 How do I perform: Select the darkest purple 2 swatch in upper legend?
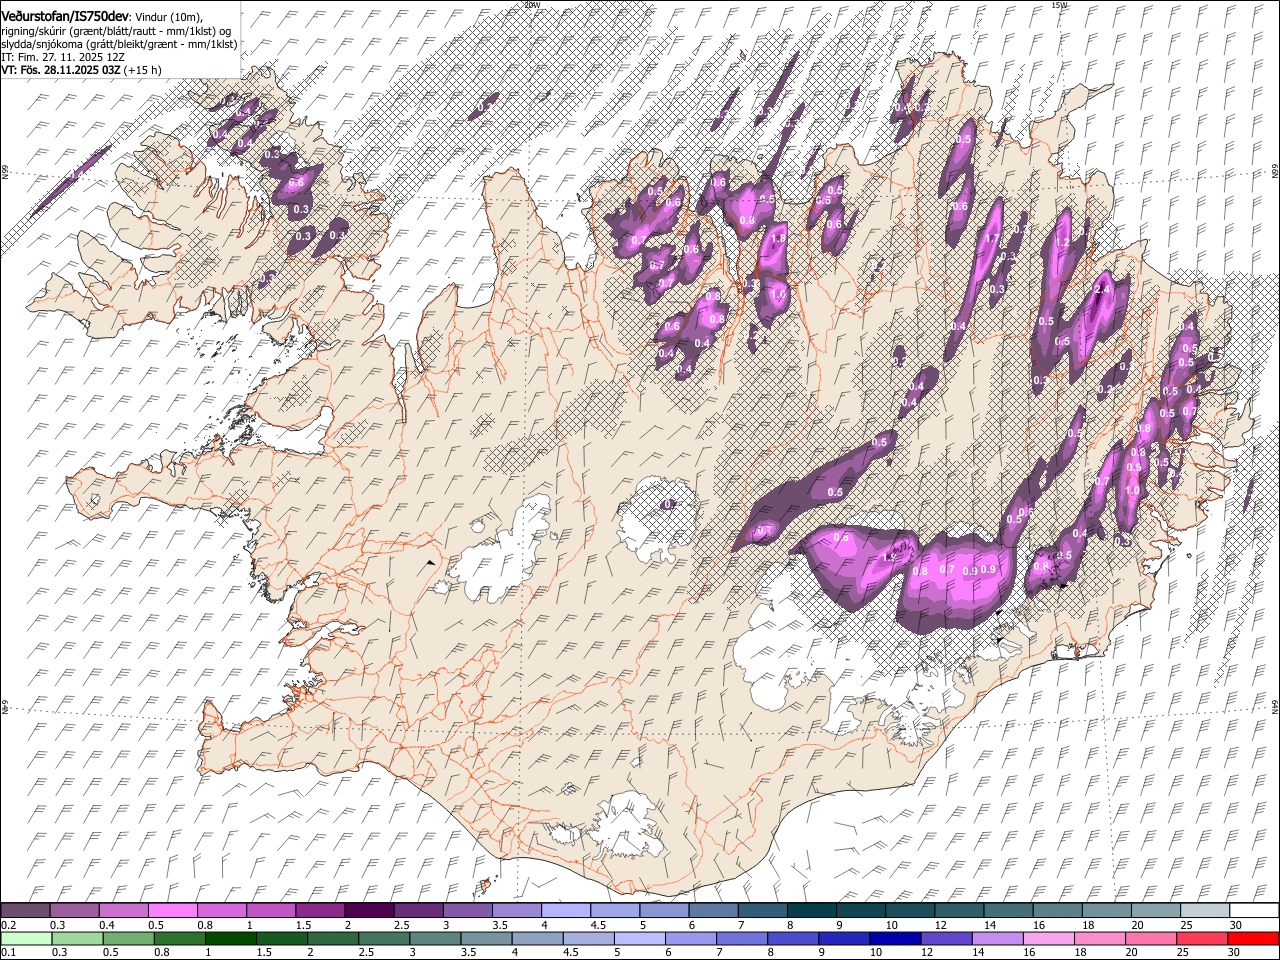369,911
